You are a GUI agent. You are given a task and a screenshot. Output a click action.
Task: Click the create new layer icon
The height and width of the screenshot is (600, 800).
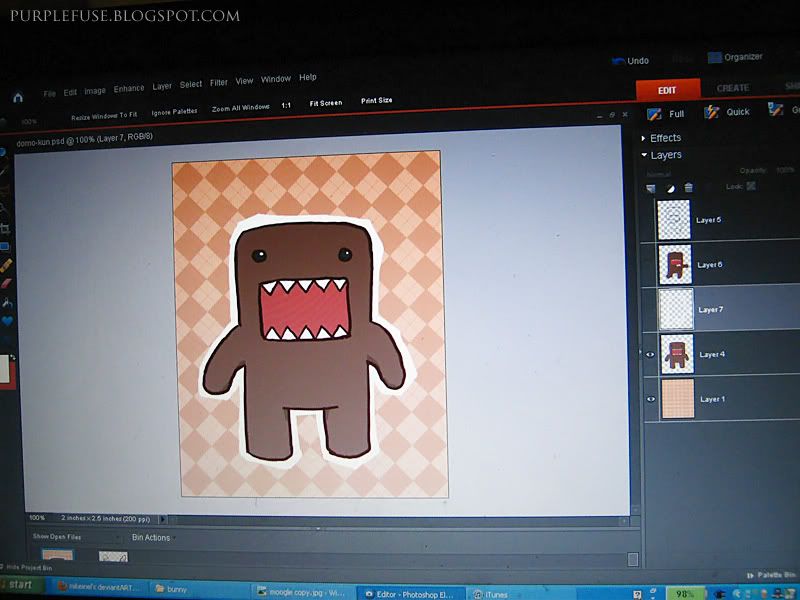651,187
